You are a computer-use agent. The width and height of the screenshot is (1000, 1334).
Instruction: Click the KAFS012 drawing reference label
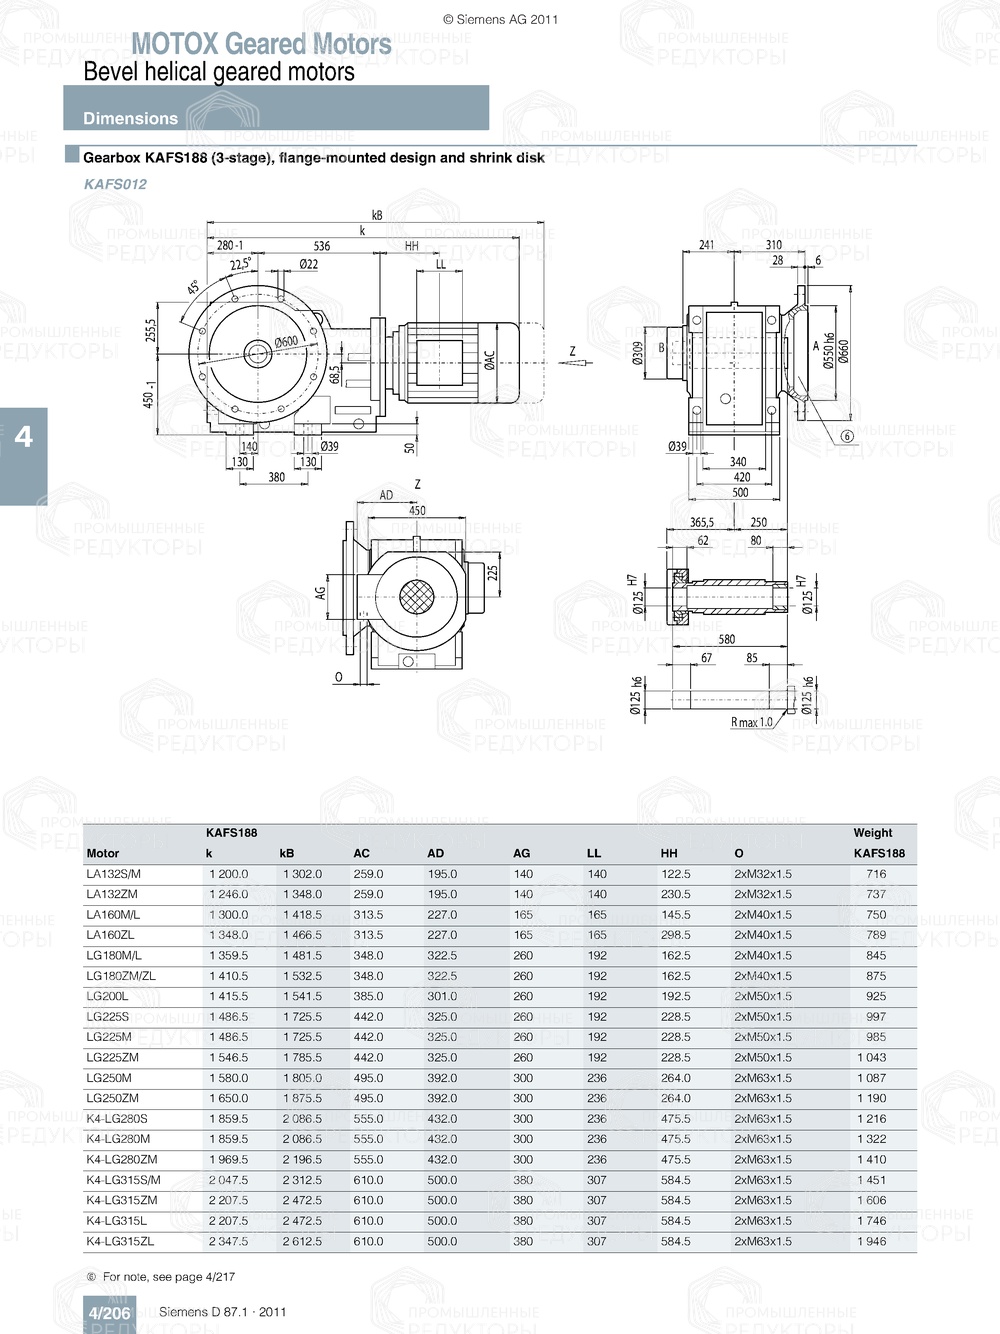point(115,185)
